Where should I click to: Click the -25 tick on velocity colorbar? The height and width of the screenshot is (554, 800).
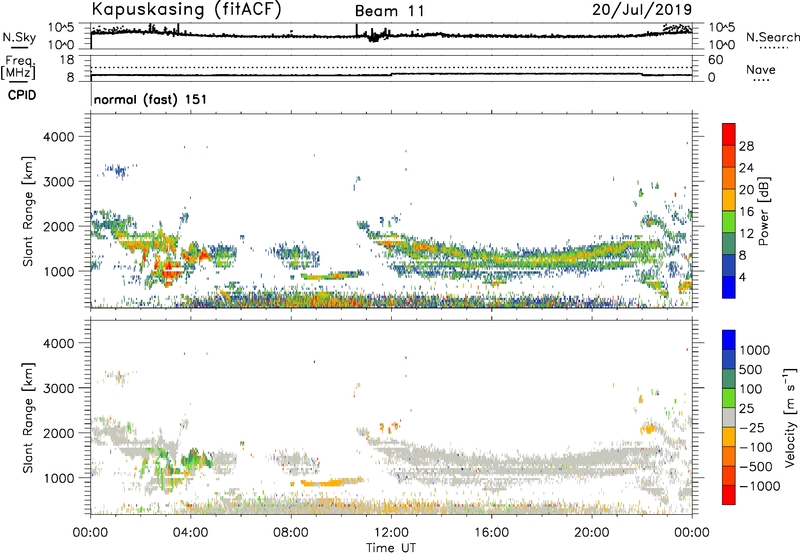click(752, 428)
